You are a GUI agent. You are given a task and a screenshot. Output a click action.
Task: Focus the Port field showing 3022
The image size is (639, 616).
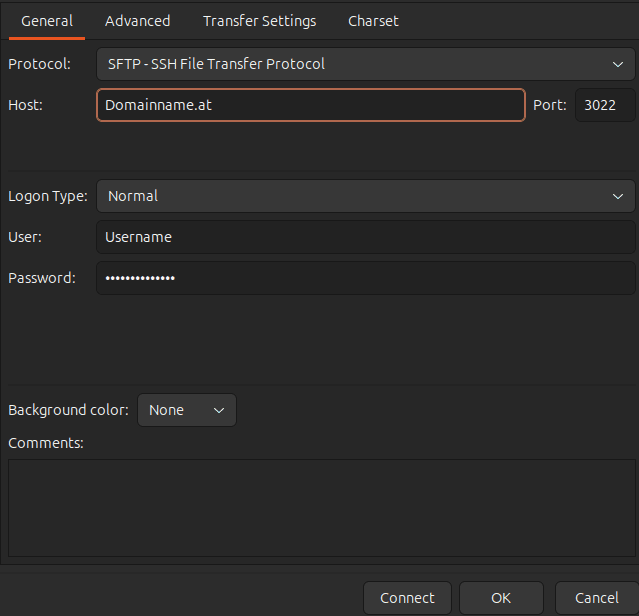[x=604, y=105]
